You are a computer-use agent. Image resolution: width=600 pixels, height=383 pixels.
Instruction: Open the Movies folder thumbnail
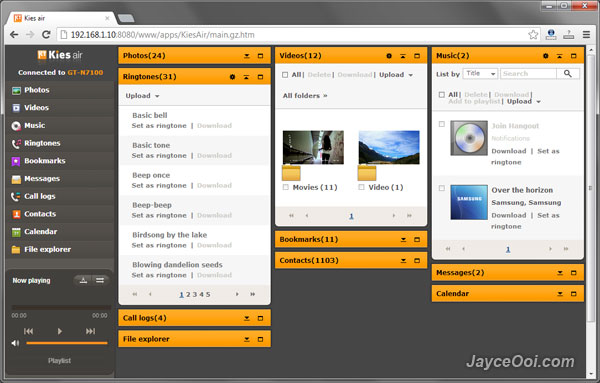(x=313, y=148)
